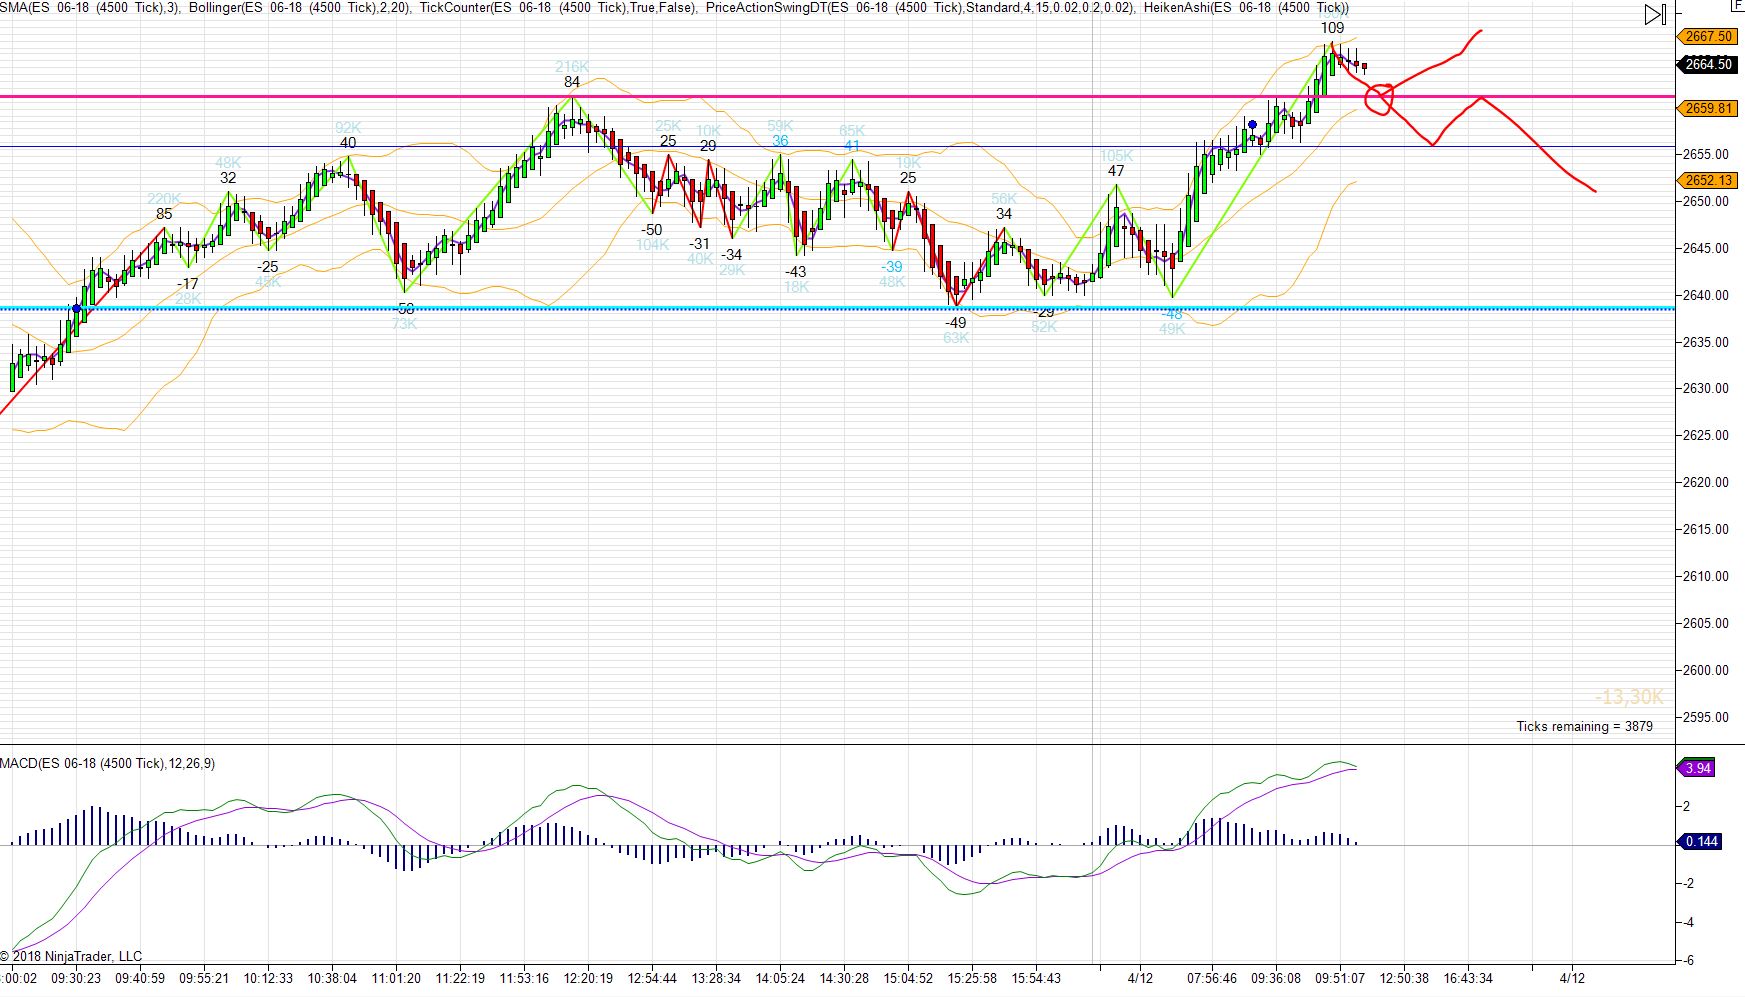Viewport: 1745px width, 997px height.
Task: Click the 09:30:23 time axis label
Action: tap(76, 978)
